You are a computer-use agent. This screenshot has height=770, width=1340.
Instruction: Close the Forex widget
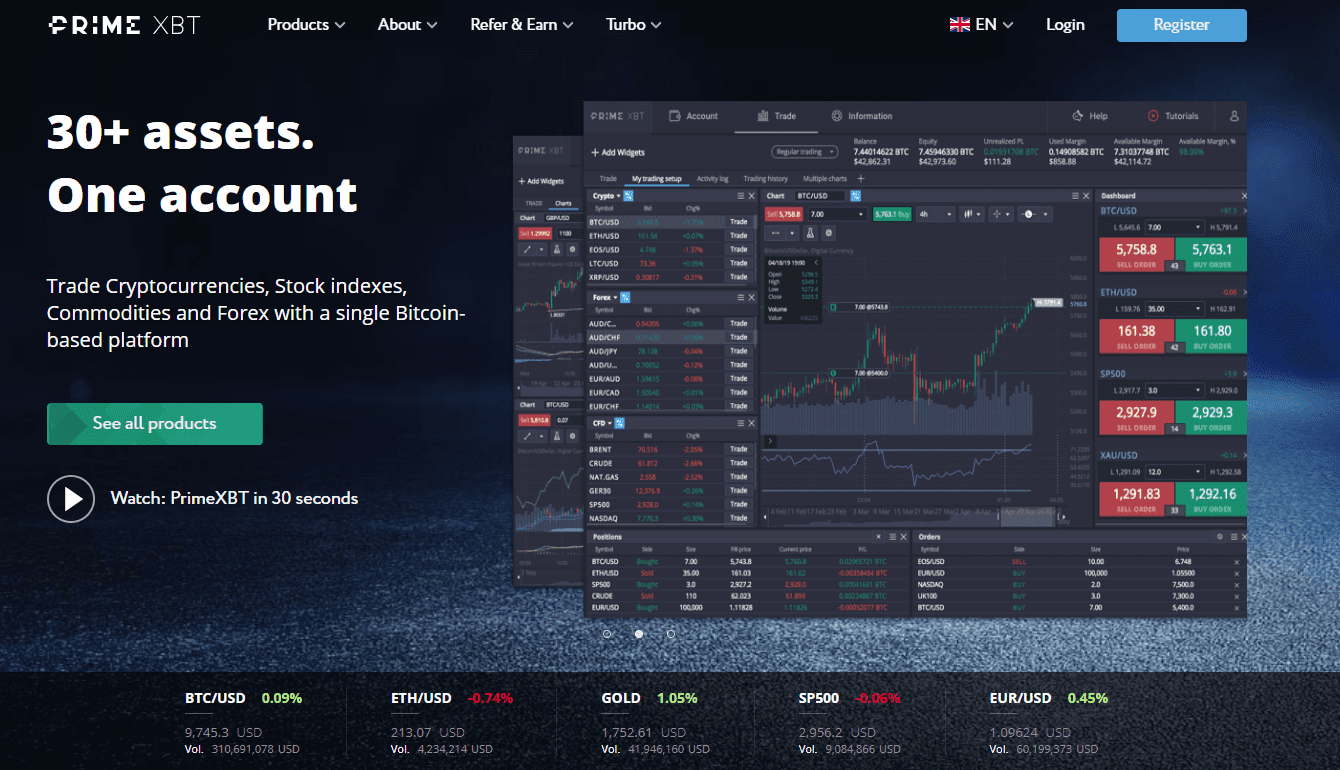point(751,297)
